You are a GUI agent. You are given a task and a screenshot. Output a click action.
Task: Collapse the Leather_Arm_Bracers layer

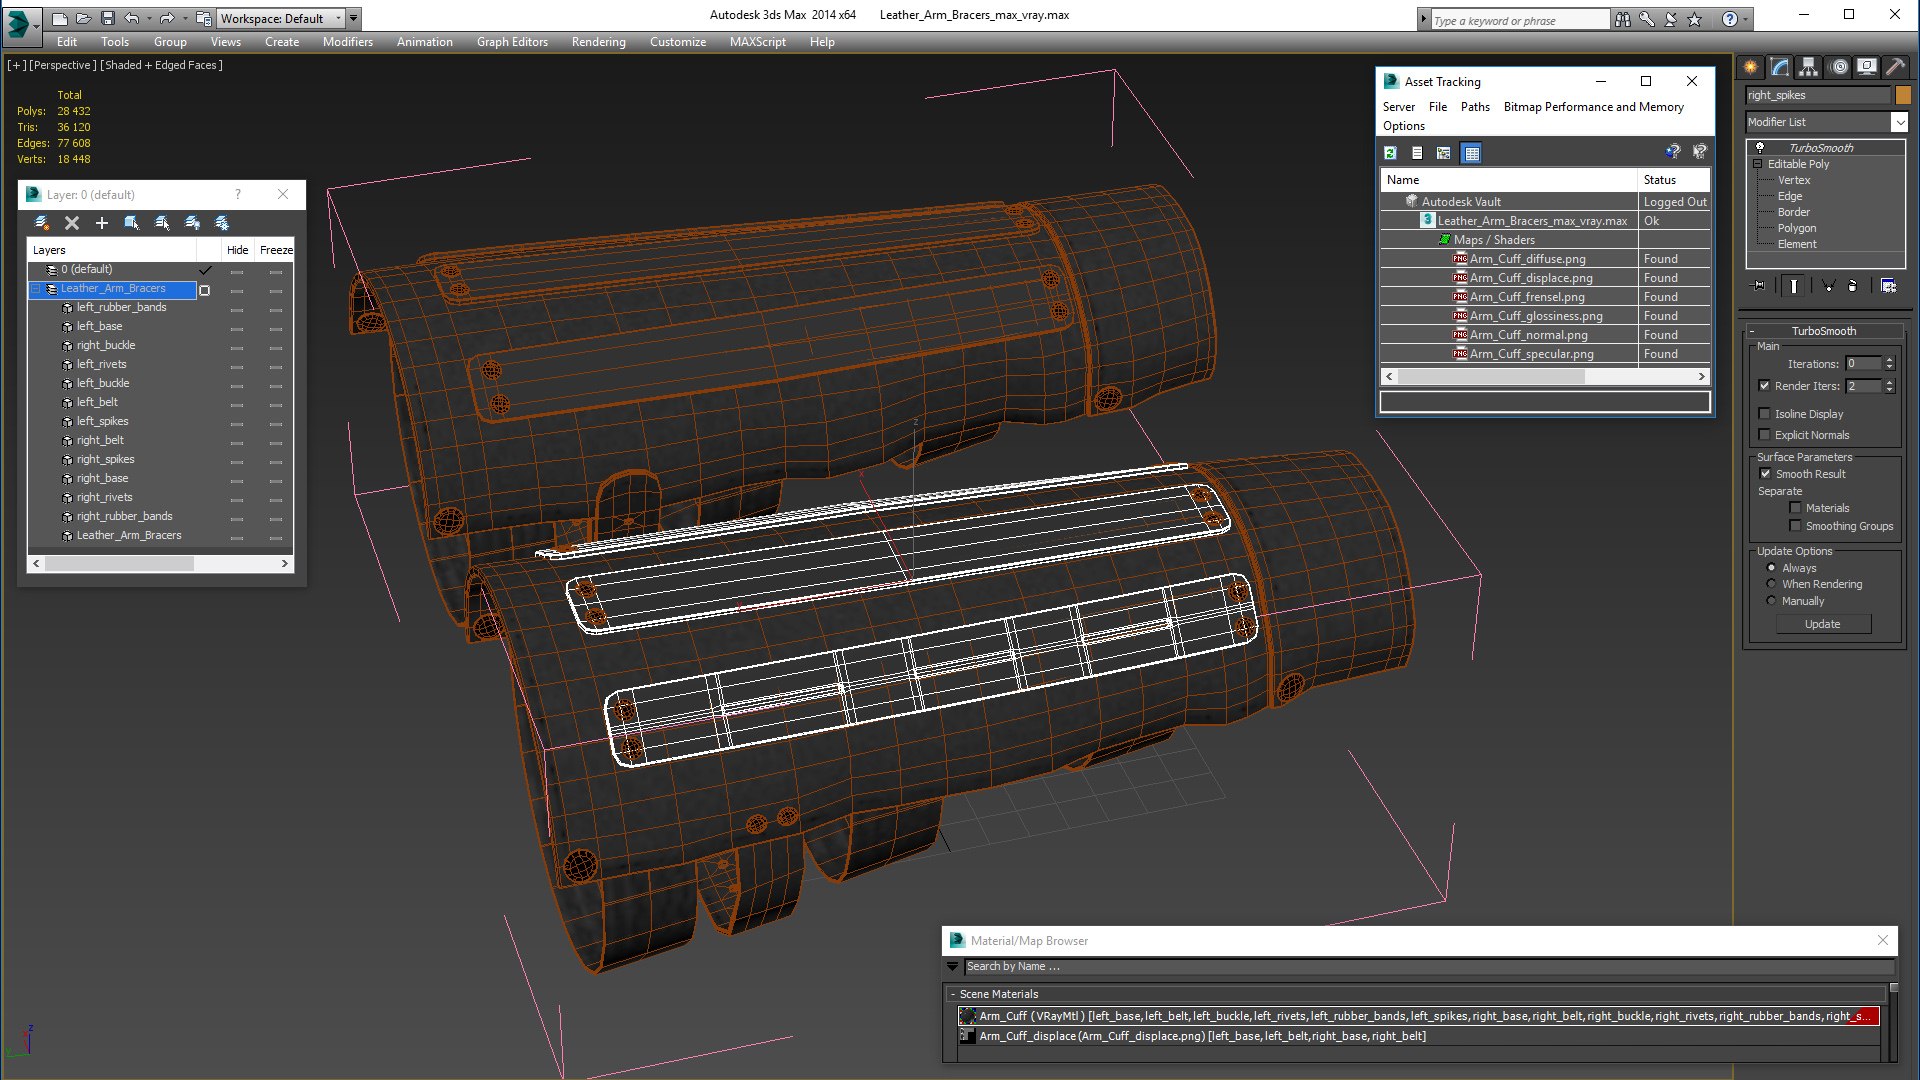36,289
